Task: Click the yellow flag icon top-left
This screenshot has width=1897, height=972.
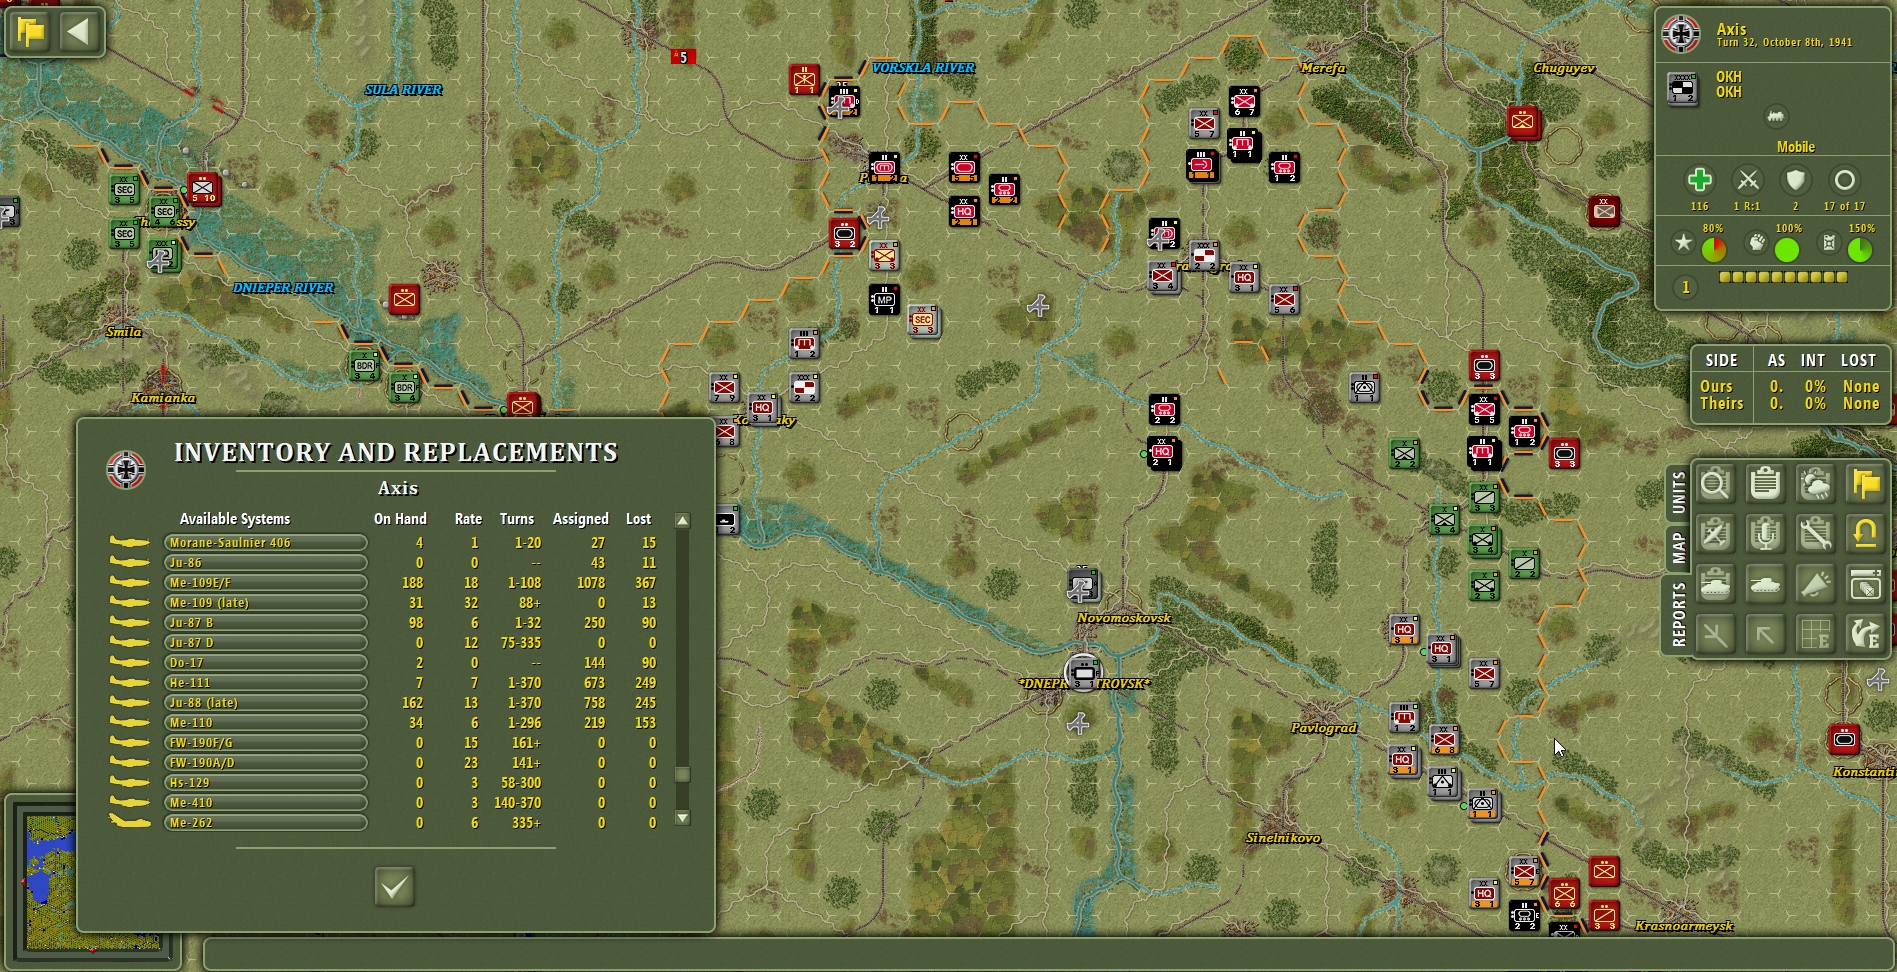Action: click(31, 32)
